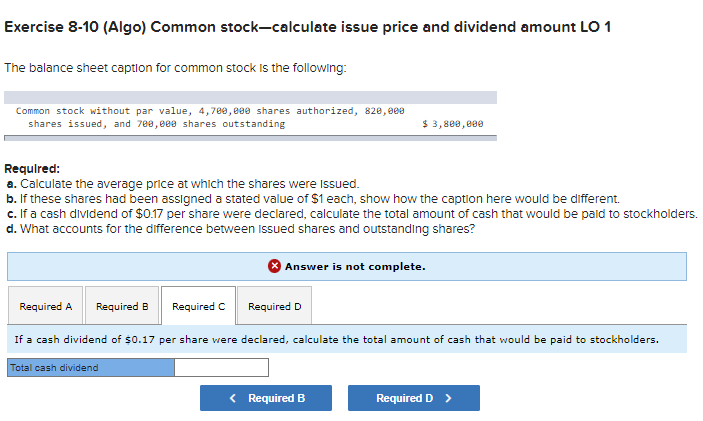This screenshot has height=421, width=703.
Task: Select the Required C tab
Action: [x=198, y=306]
